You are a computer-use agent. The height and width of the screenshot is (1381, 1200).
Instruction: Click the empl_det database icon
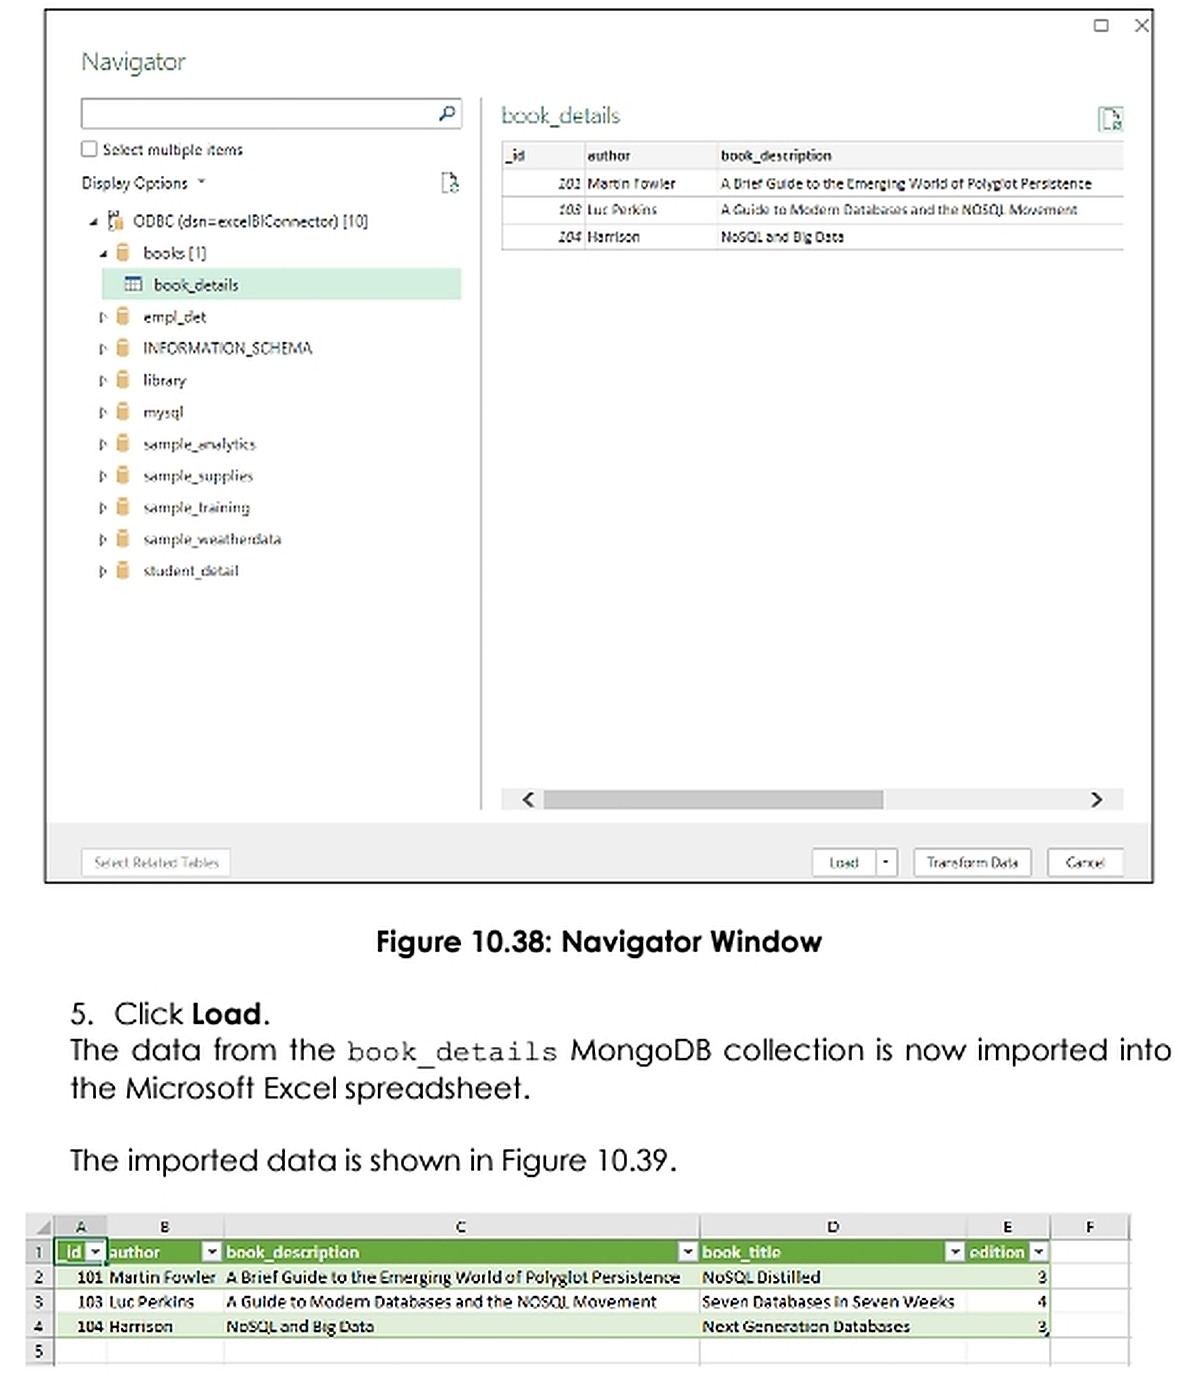coord(123,316)
